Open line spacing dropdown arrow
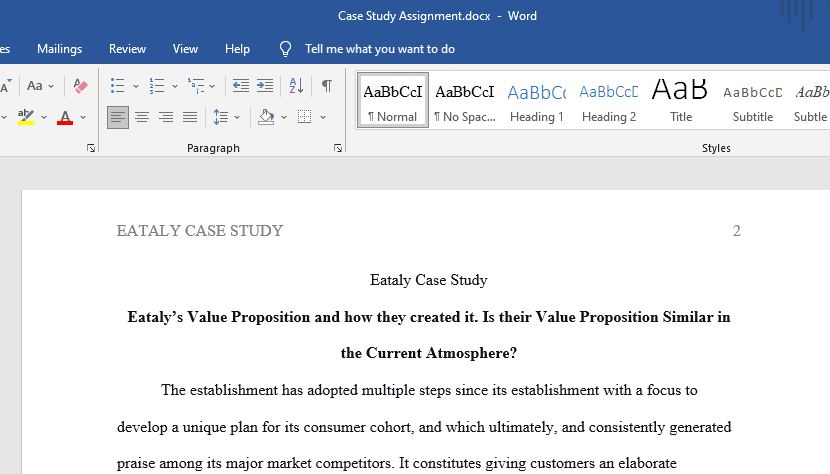Viewport: 830px width, 474px height. pos(237,117)
